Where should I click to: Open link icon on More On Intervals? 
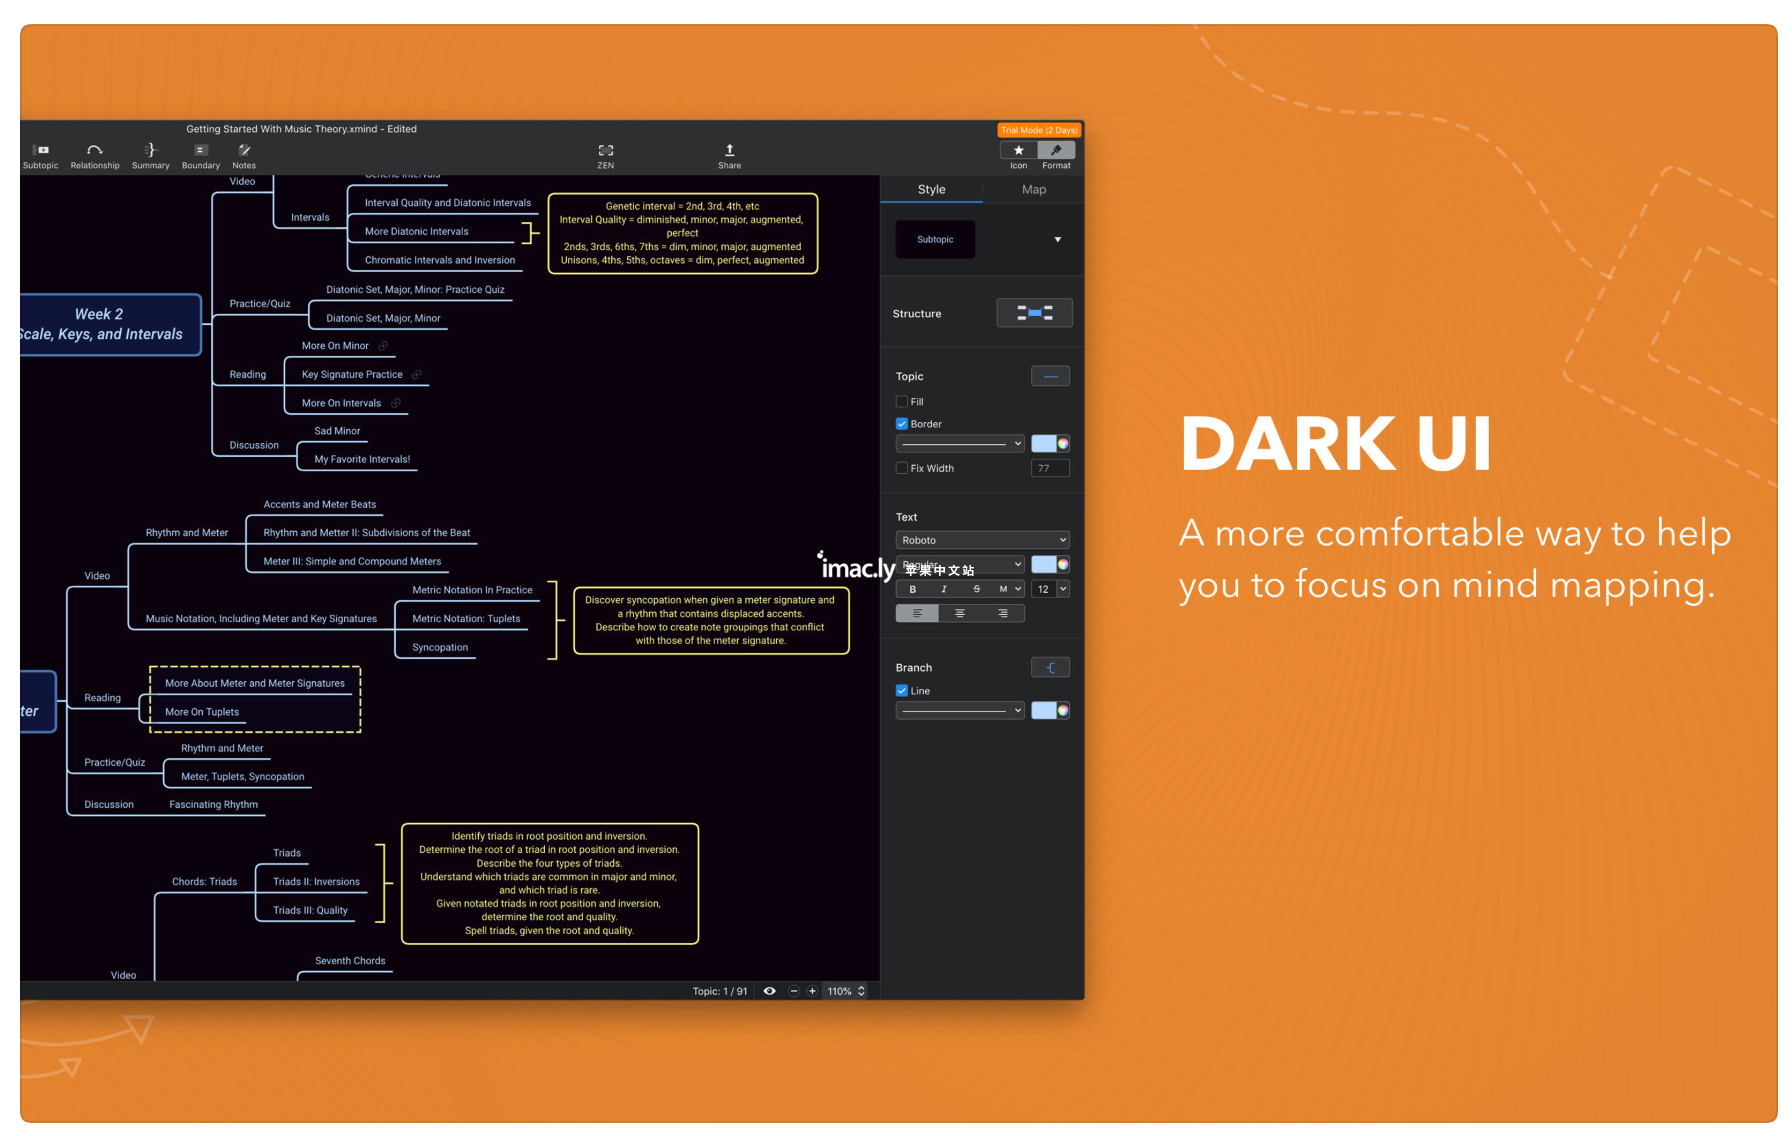tap(396, 404)
